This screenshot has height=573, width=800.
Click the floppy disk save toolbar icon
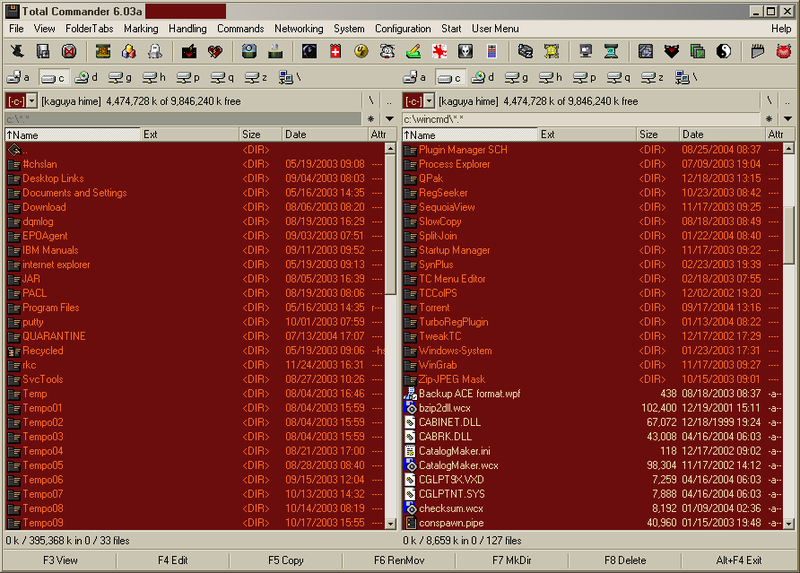(x=43, y=51)
